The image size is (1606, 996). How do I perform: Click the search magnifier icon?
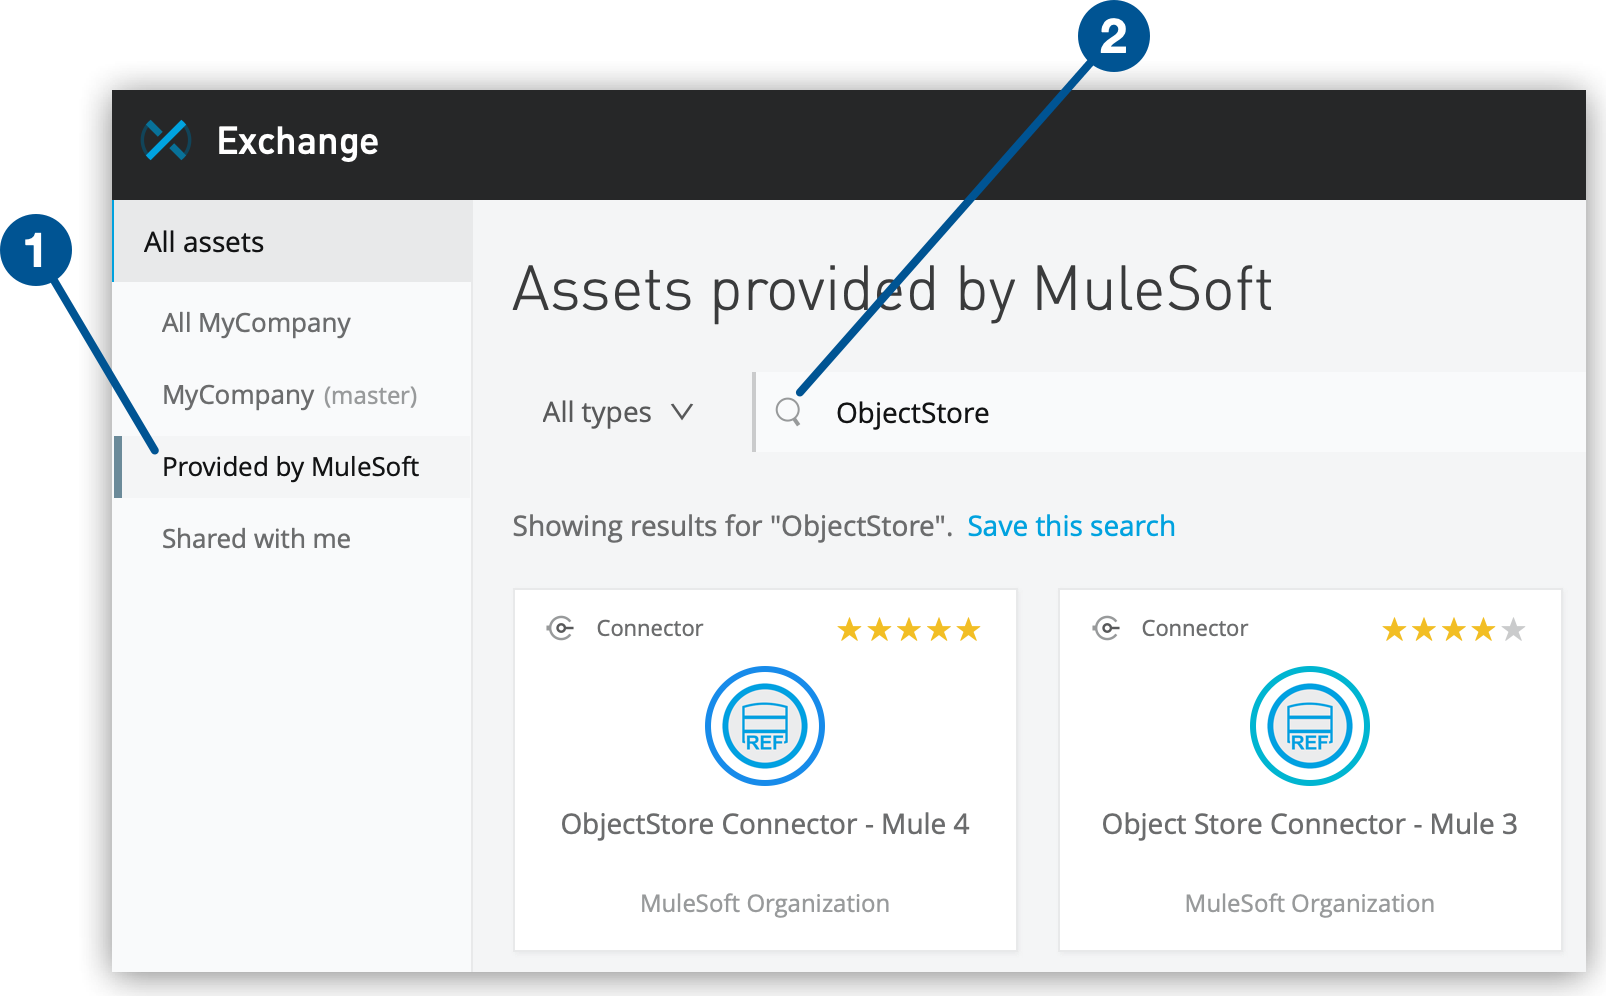pyautogui.click(x=789, y=411)
